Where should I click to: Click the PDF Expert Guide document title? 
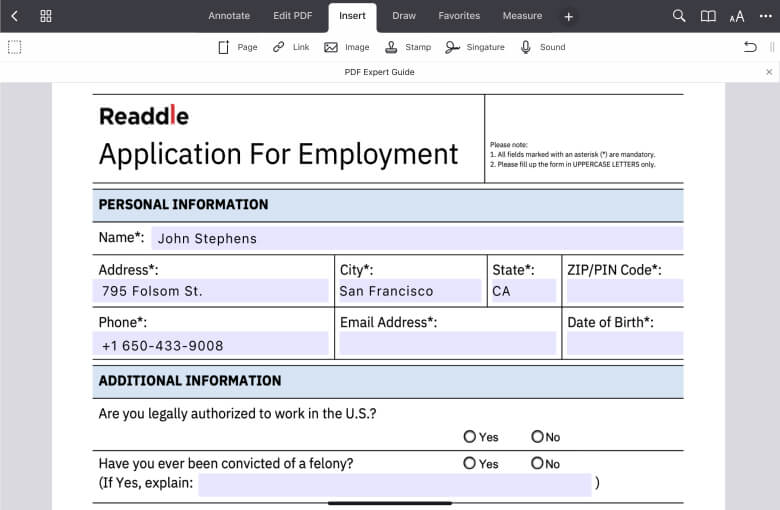380,72
